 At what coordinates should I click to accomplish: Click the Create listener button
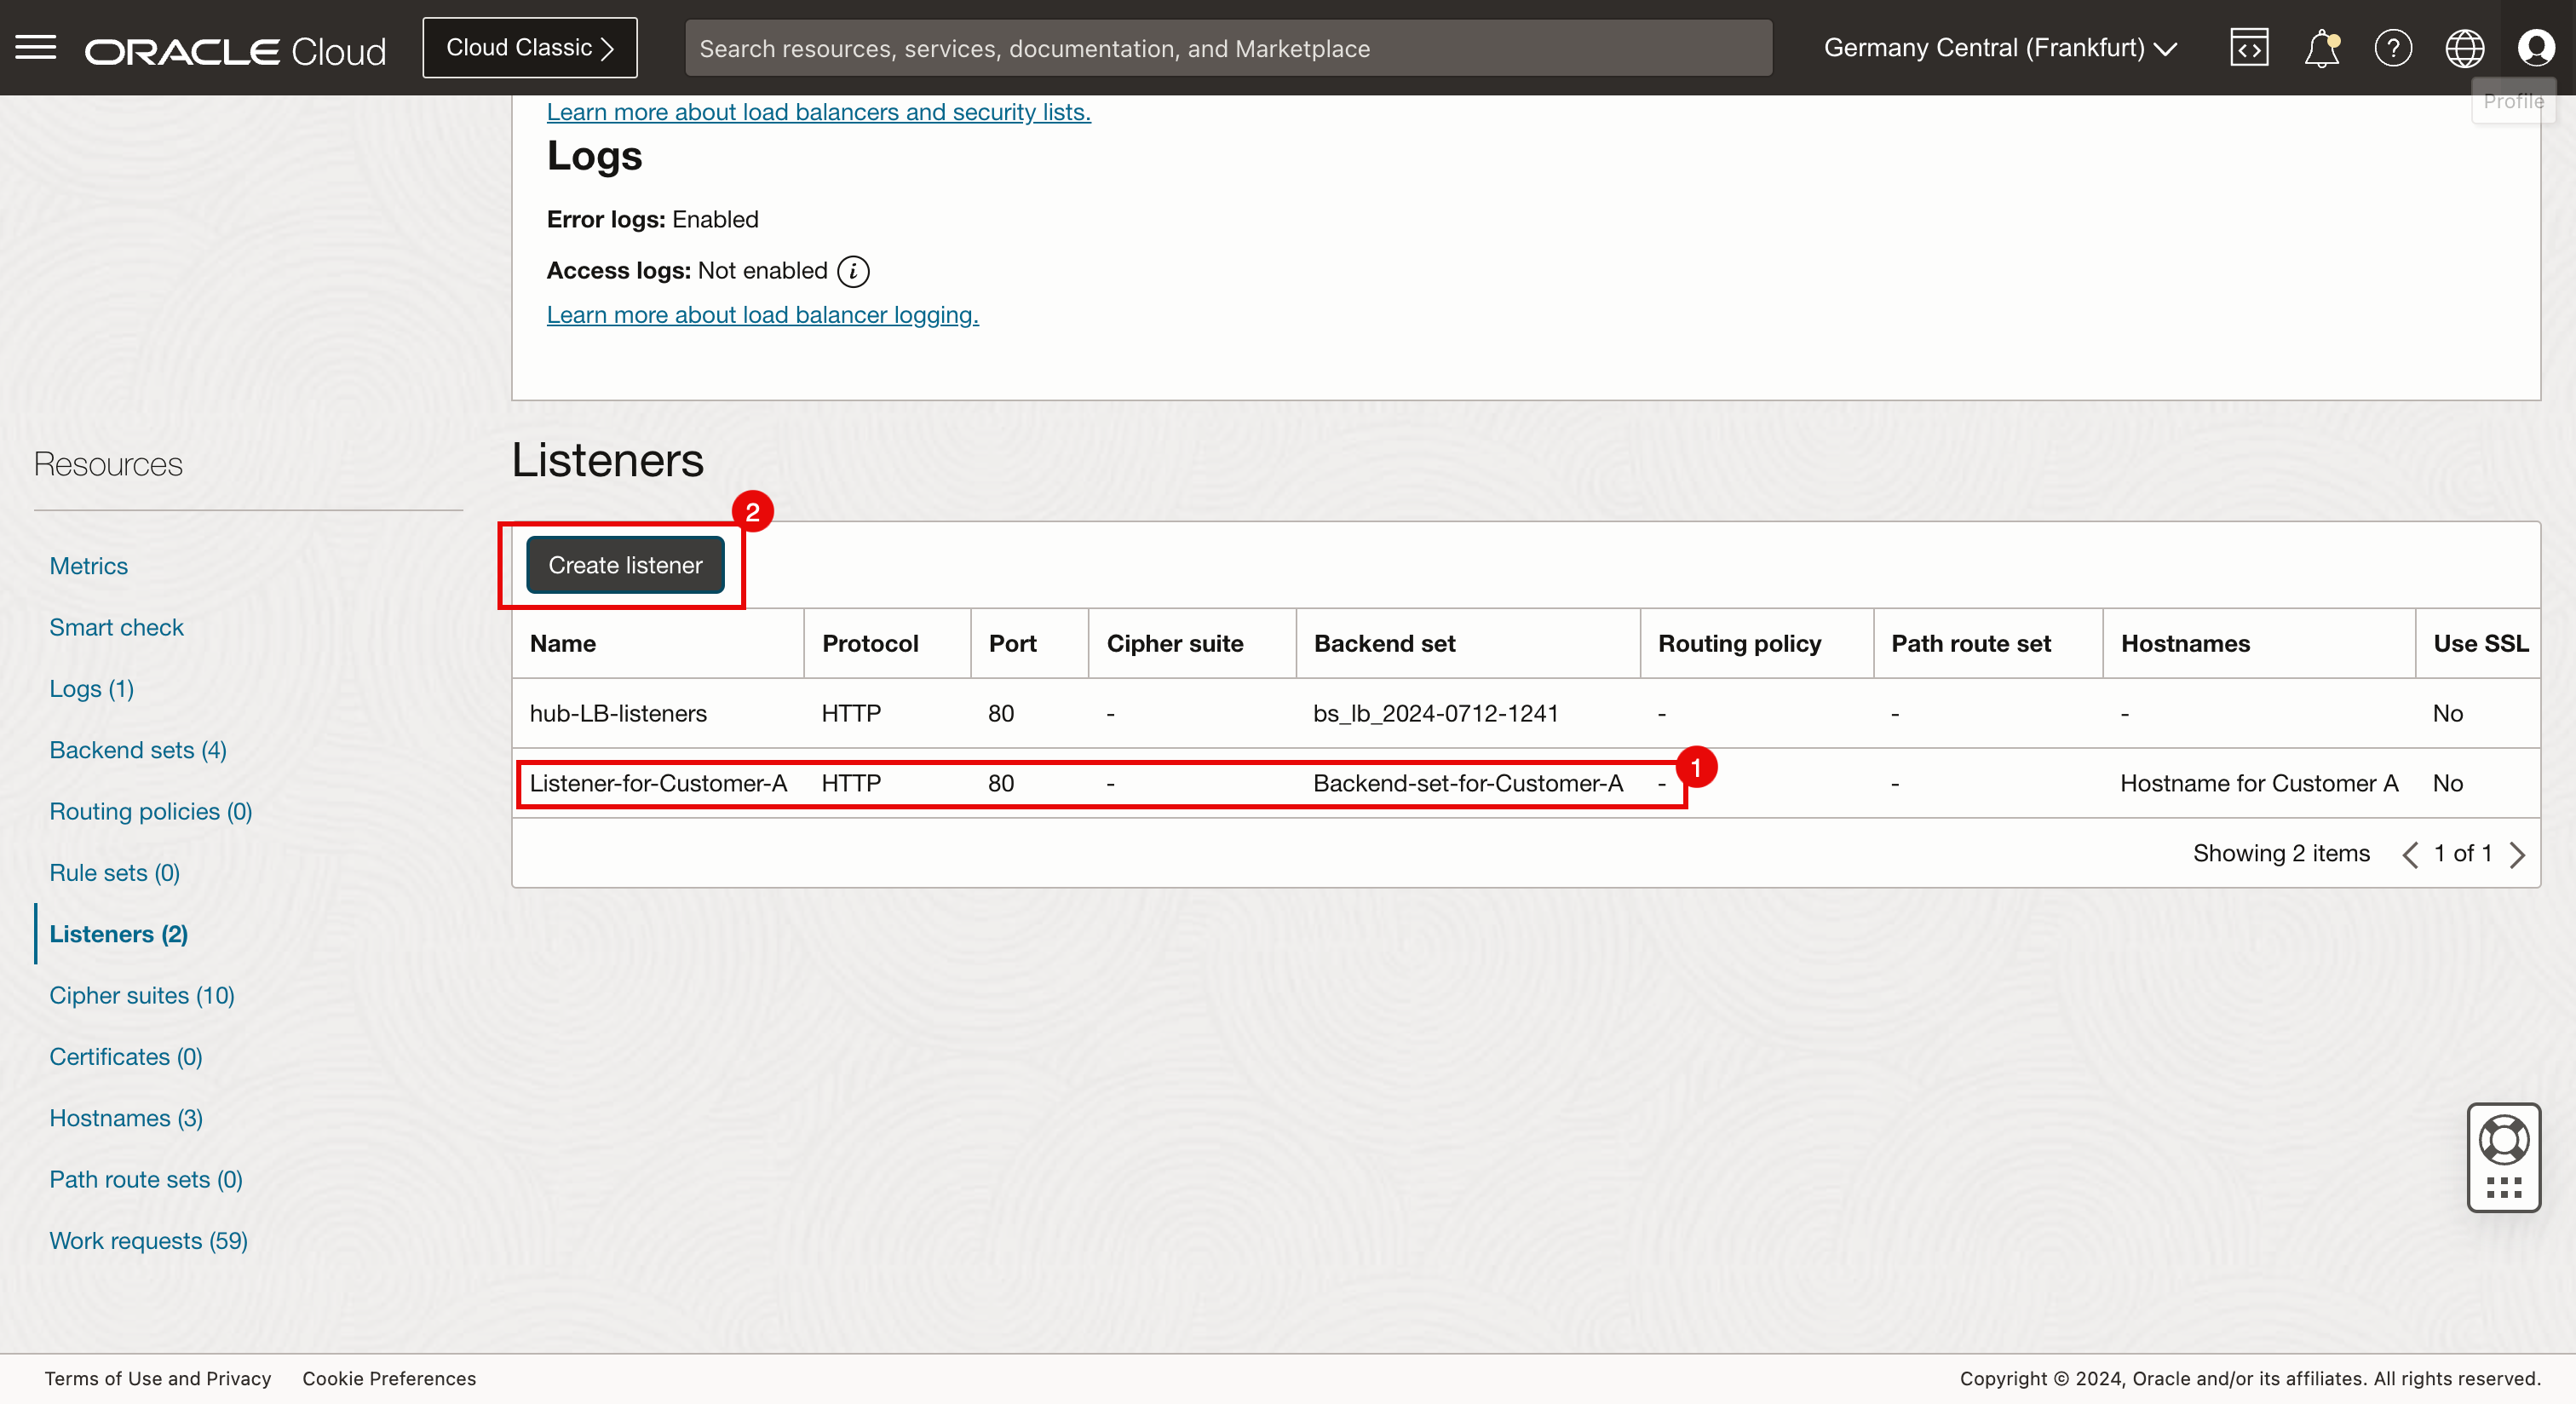(625, 565)
